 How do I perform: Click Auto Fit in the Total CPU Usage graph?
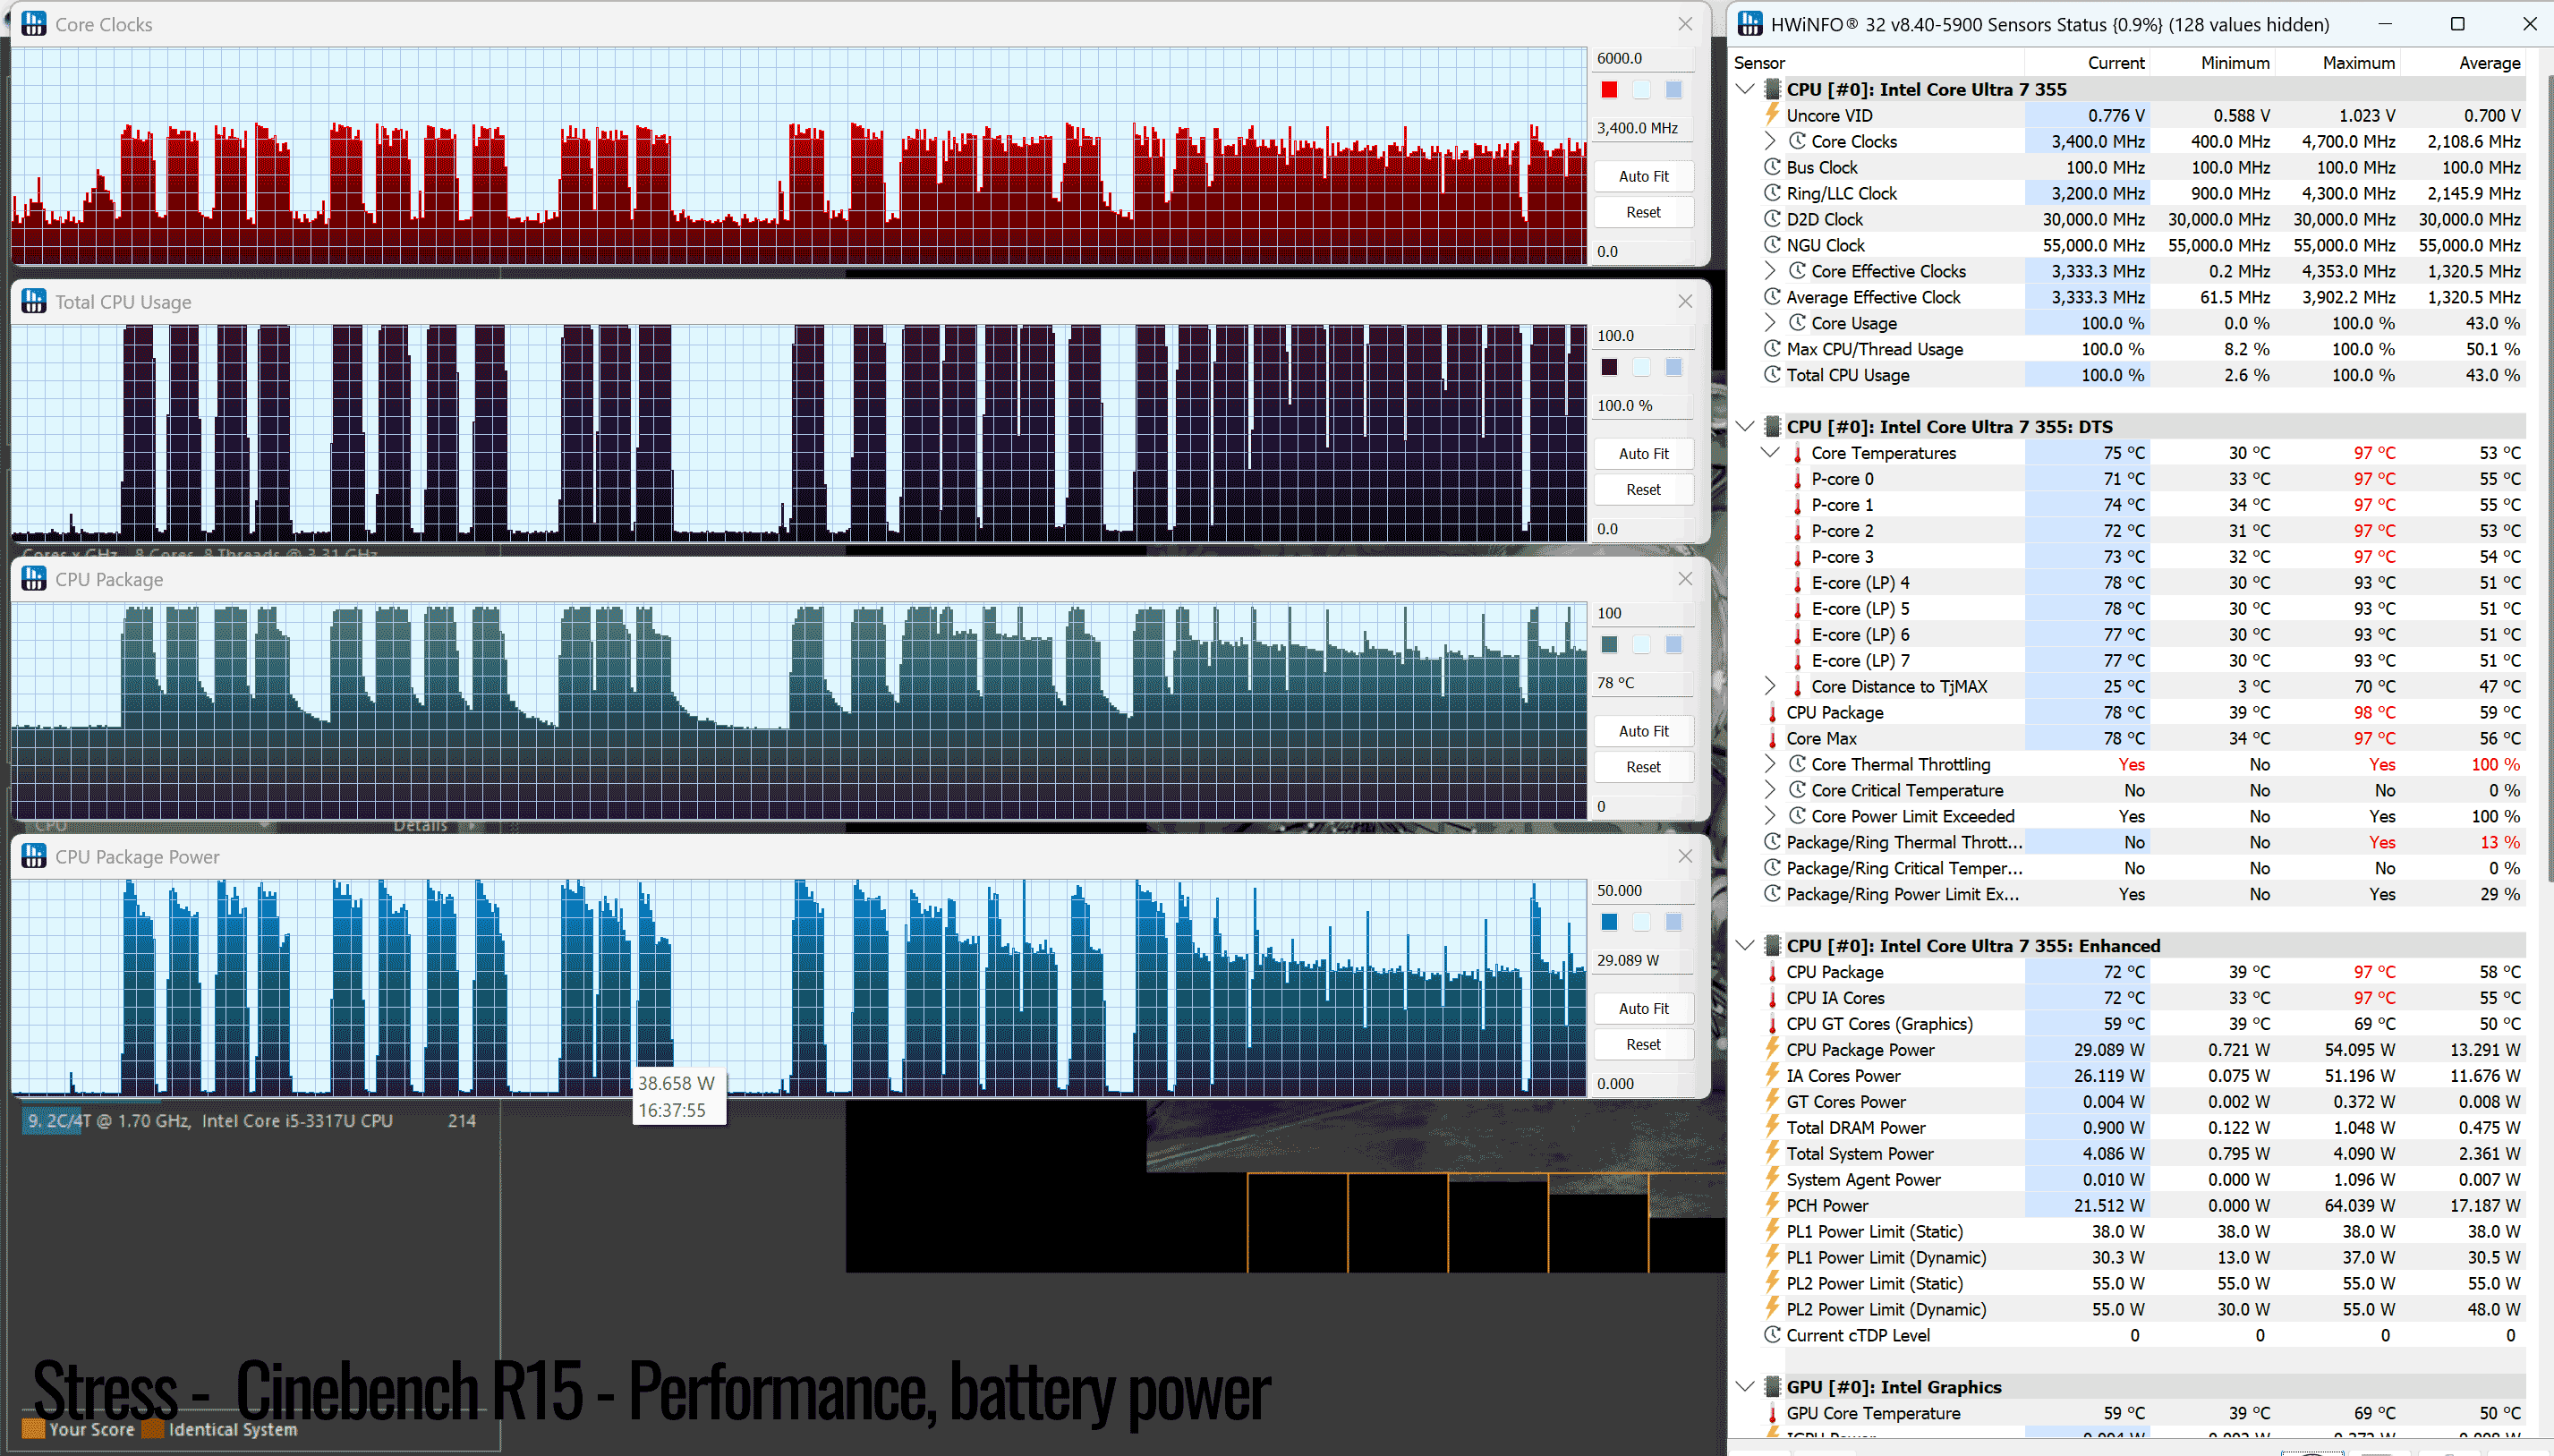1643,454
